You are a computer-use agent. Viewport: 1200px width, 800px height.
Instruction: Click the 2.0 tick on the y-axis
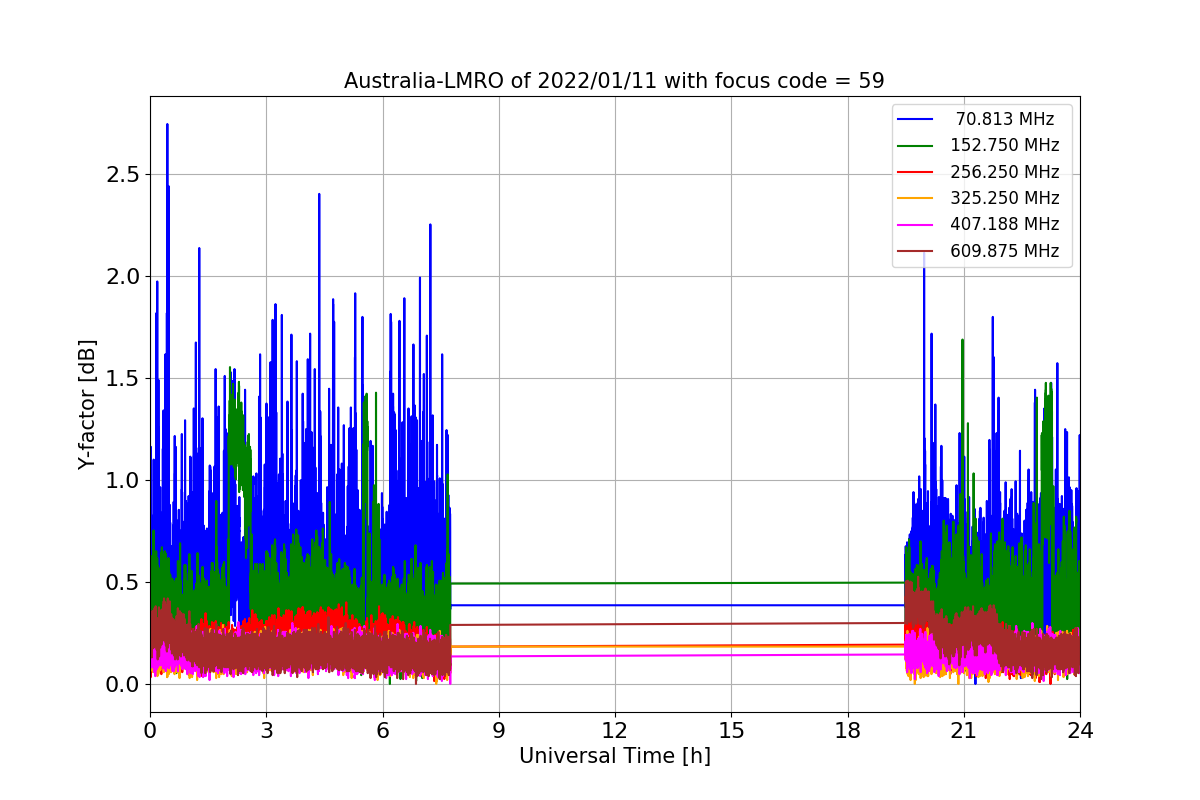point(122,276)
